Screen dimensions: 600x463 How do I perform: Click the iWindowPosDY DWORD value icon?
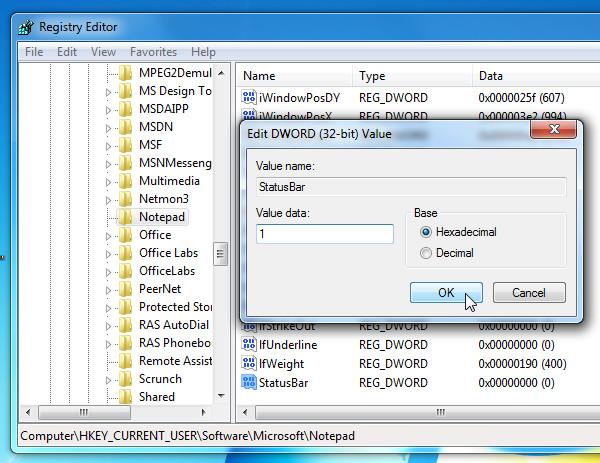point(249,98)
